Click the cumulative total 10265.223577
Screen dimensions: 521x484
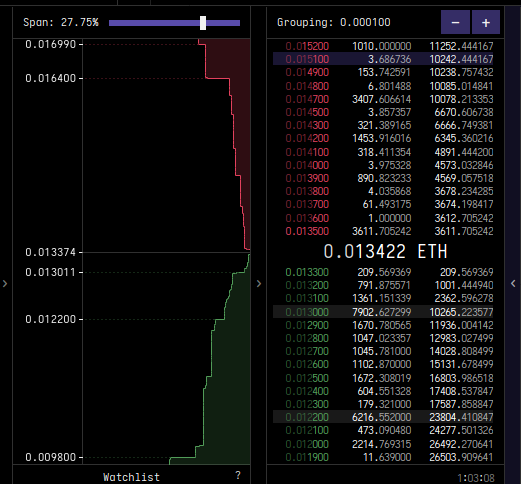point(461,312)
